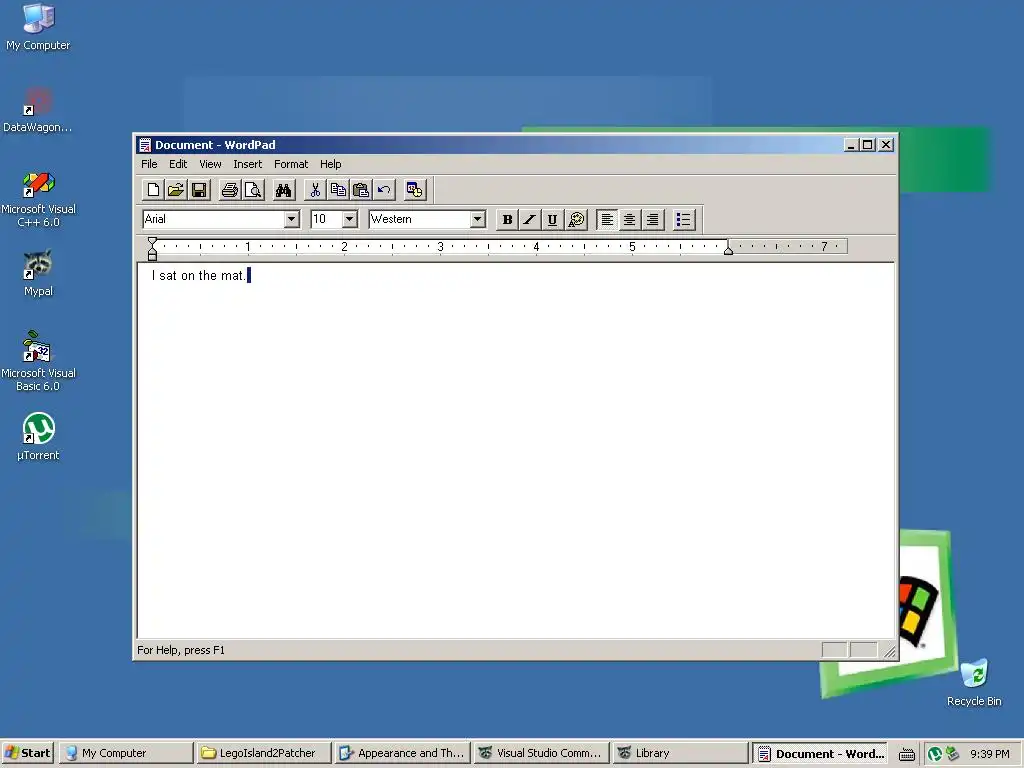Click the µTorrent tray icon
Image resolution: width=1024 pixels, height=768 pixels.
[x=935, y=754]
